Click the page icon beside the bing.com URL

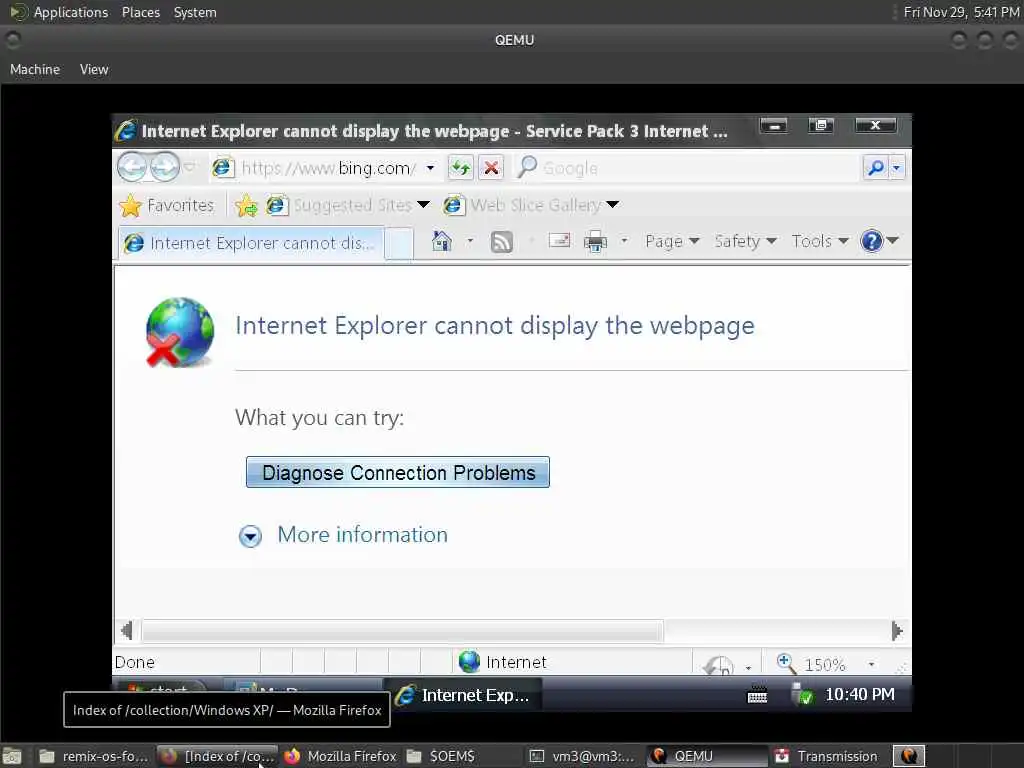[x=222, y=168]
